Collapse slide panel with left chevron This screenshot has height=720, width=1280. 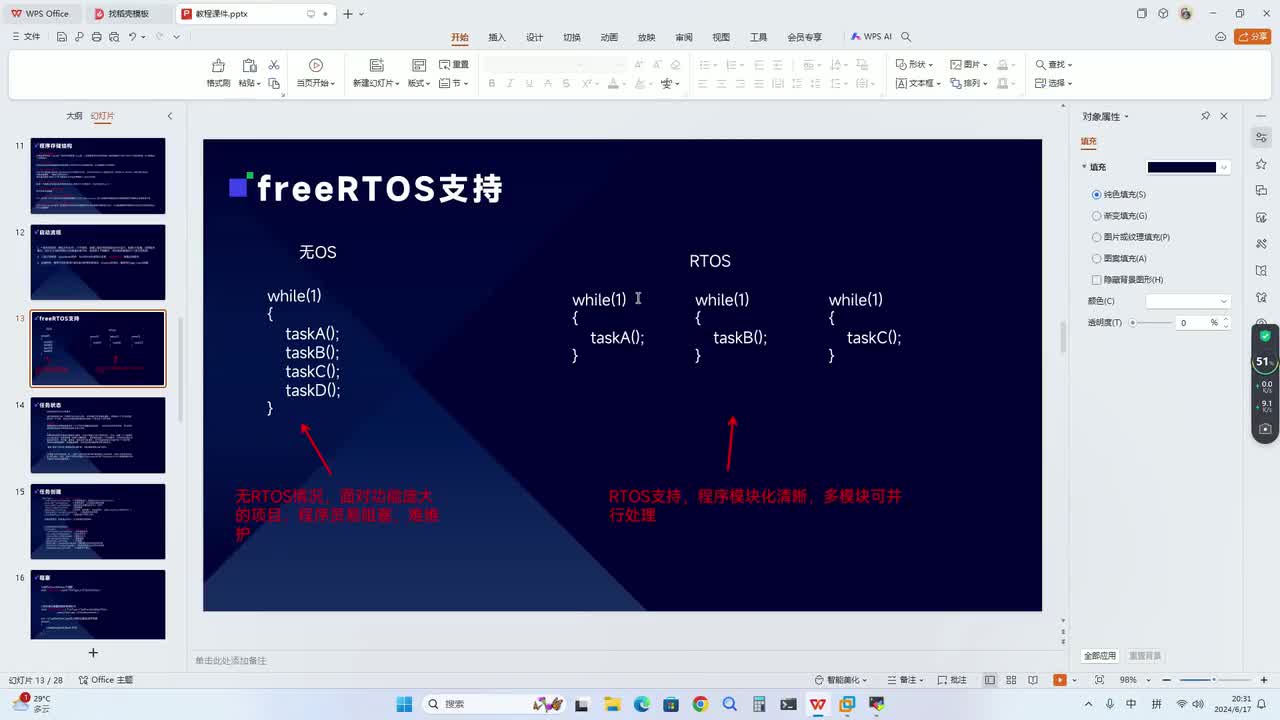tap(169, 116)
